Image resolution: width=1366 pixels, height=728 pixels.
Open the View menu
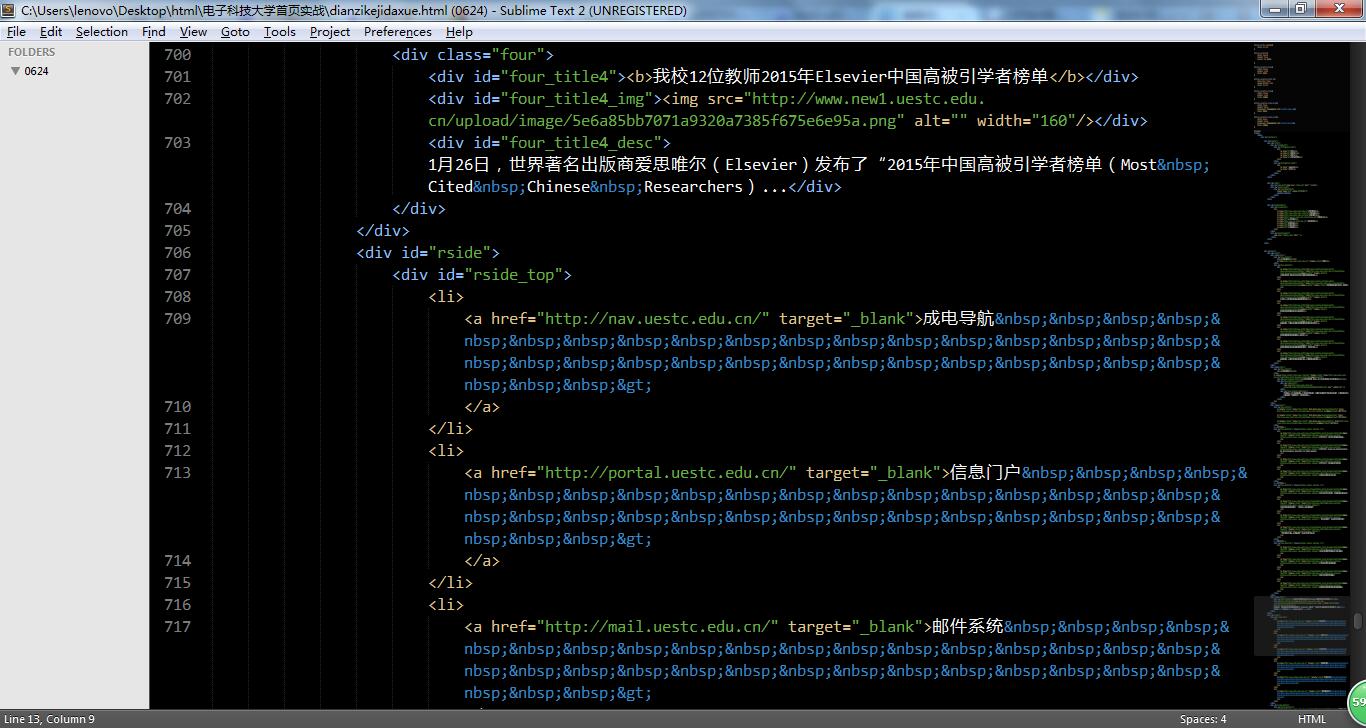193,31
